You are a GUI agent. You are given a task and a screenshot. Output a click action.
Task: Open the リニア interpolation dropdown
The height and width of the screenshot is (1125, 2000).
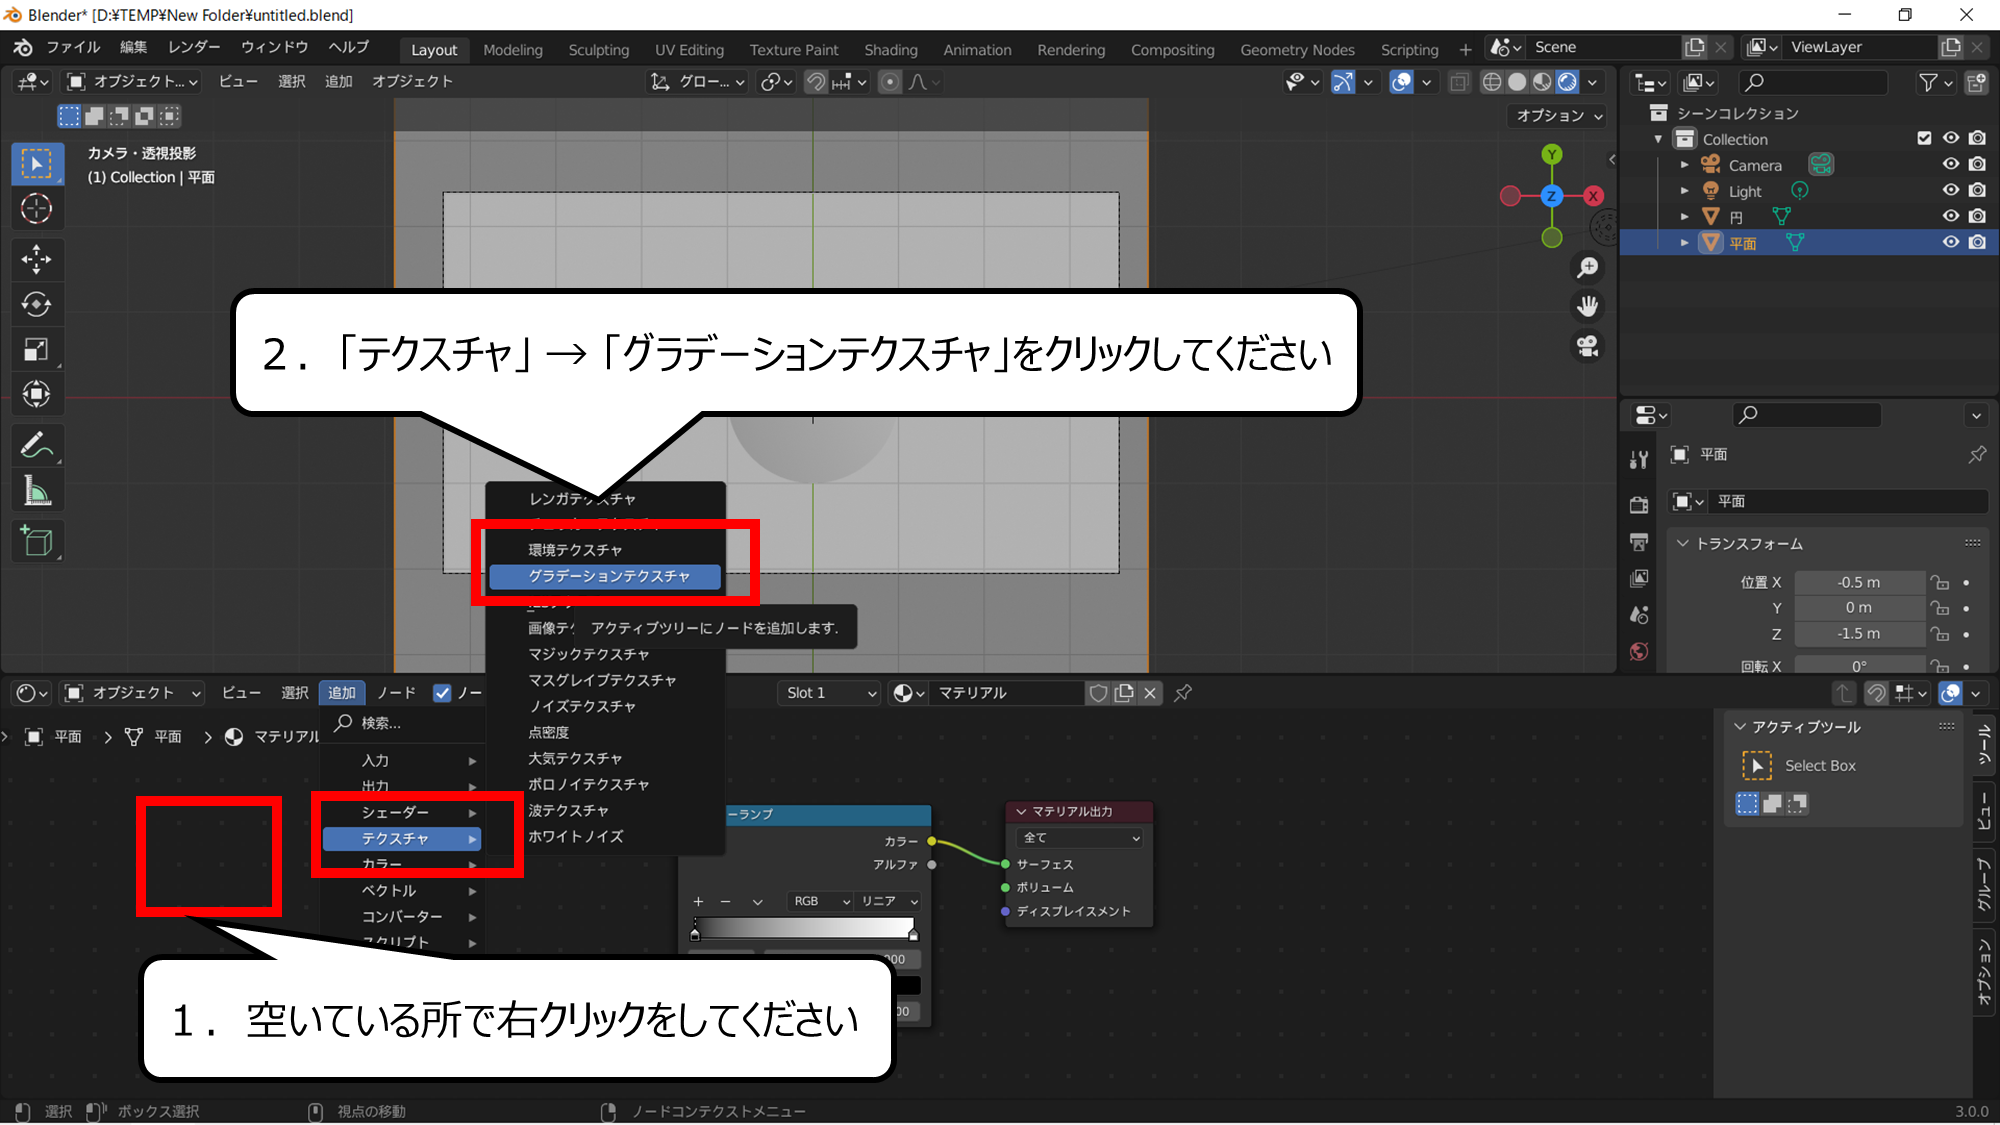click(889, 901)
